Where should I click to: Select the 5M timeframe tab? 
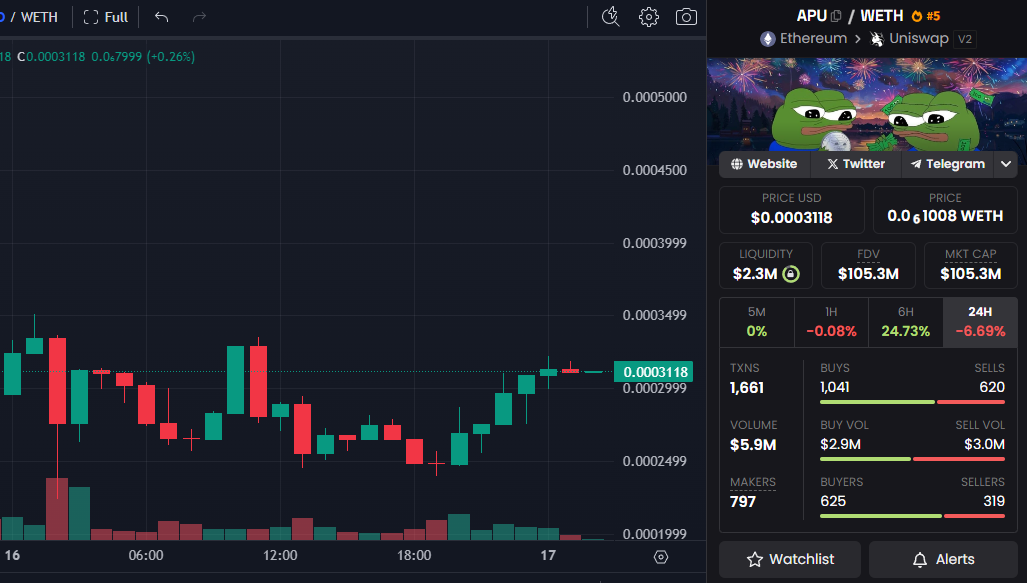[x=756, y=322]
